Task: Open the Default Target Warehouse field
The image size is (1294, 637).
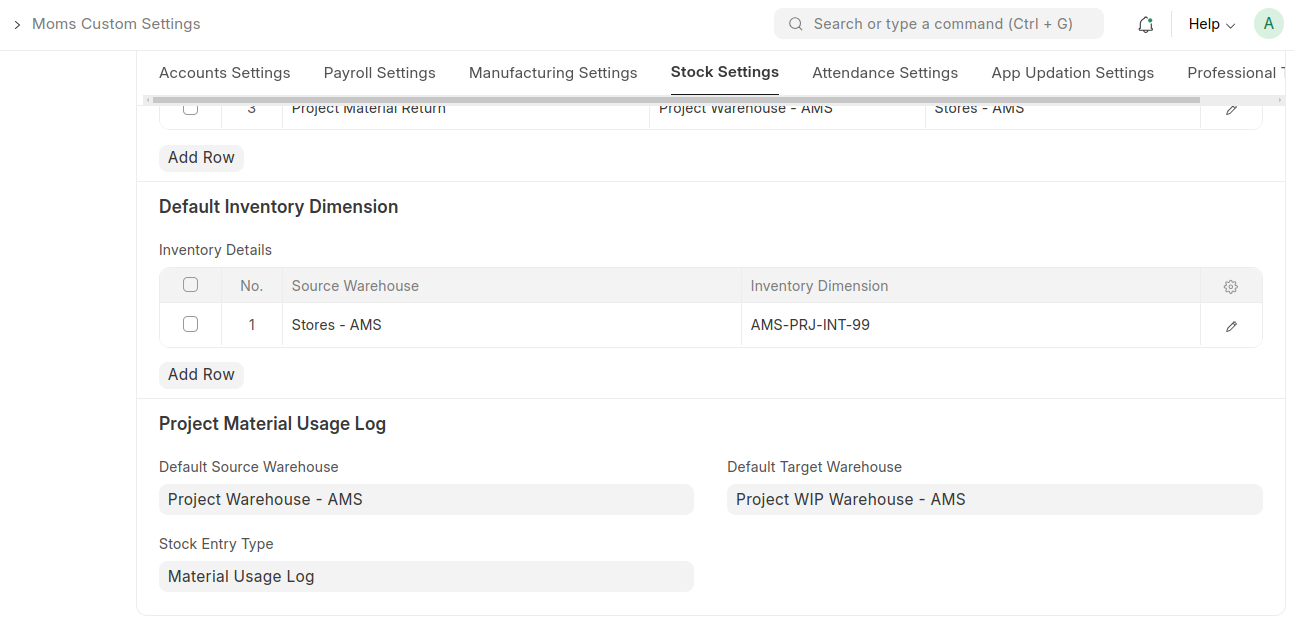Action: [994, 499]
